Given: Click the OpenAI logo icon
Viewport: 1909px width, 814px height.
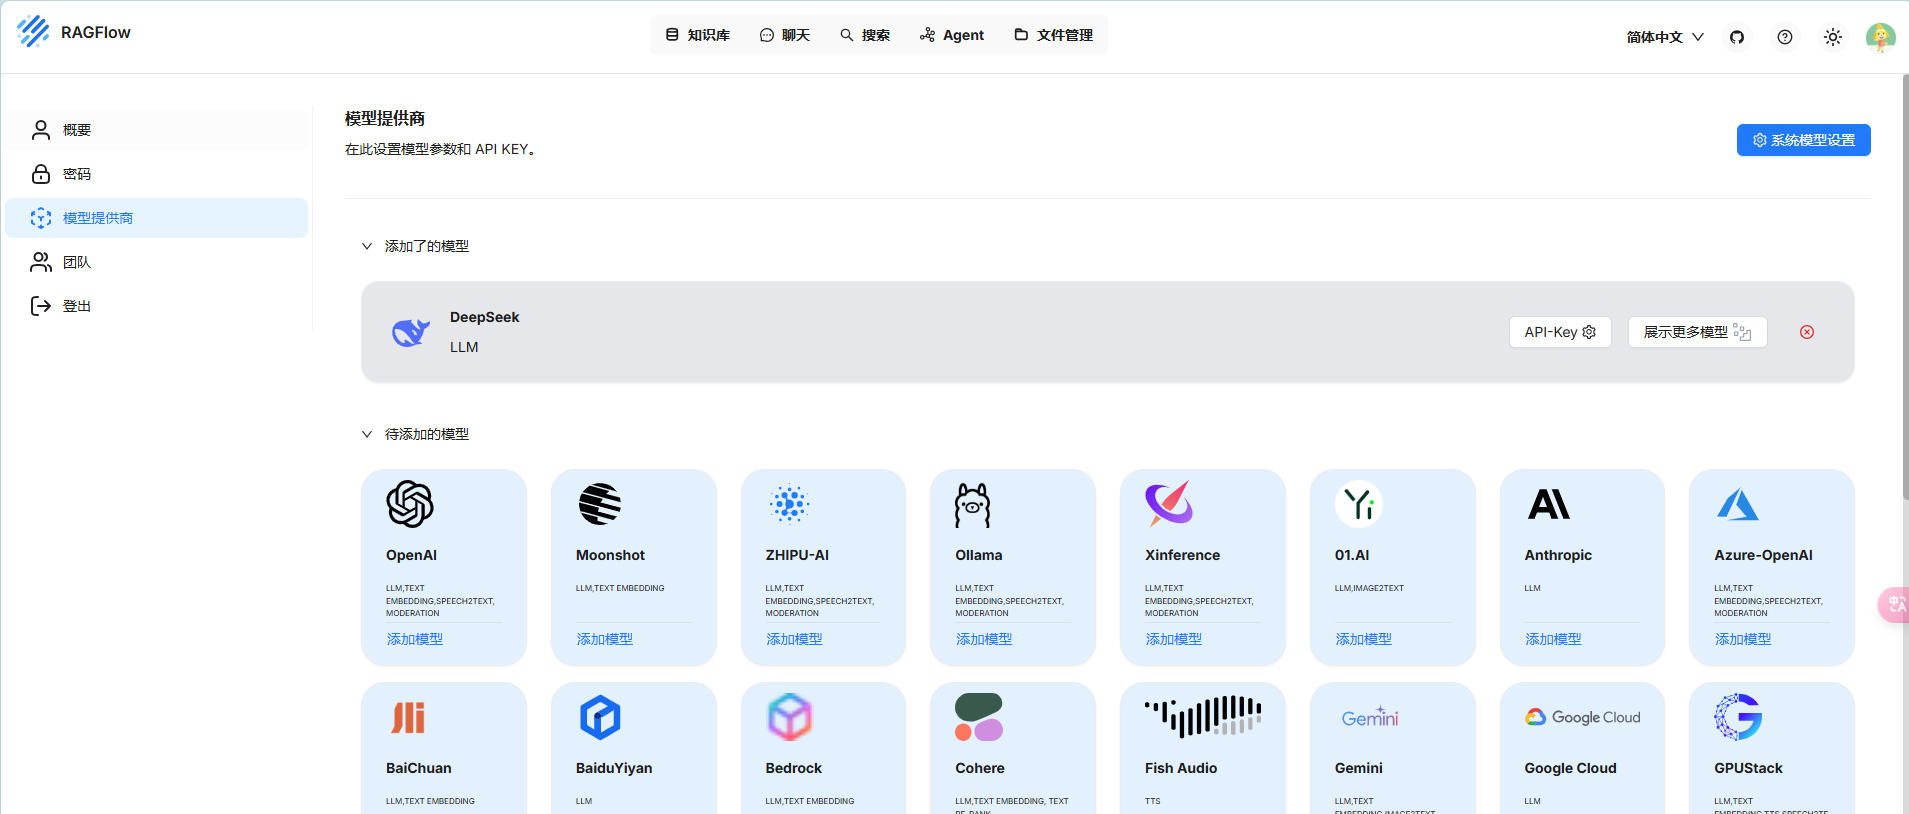Looking at the screenshot, I should (410, 504).
